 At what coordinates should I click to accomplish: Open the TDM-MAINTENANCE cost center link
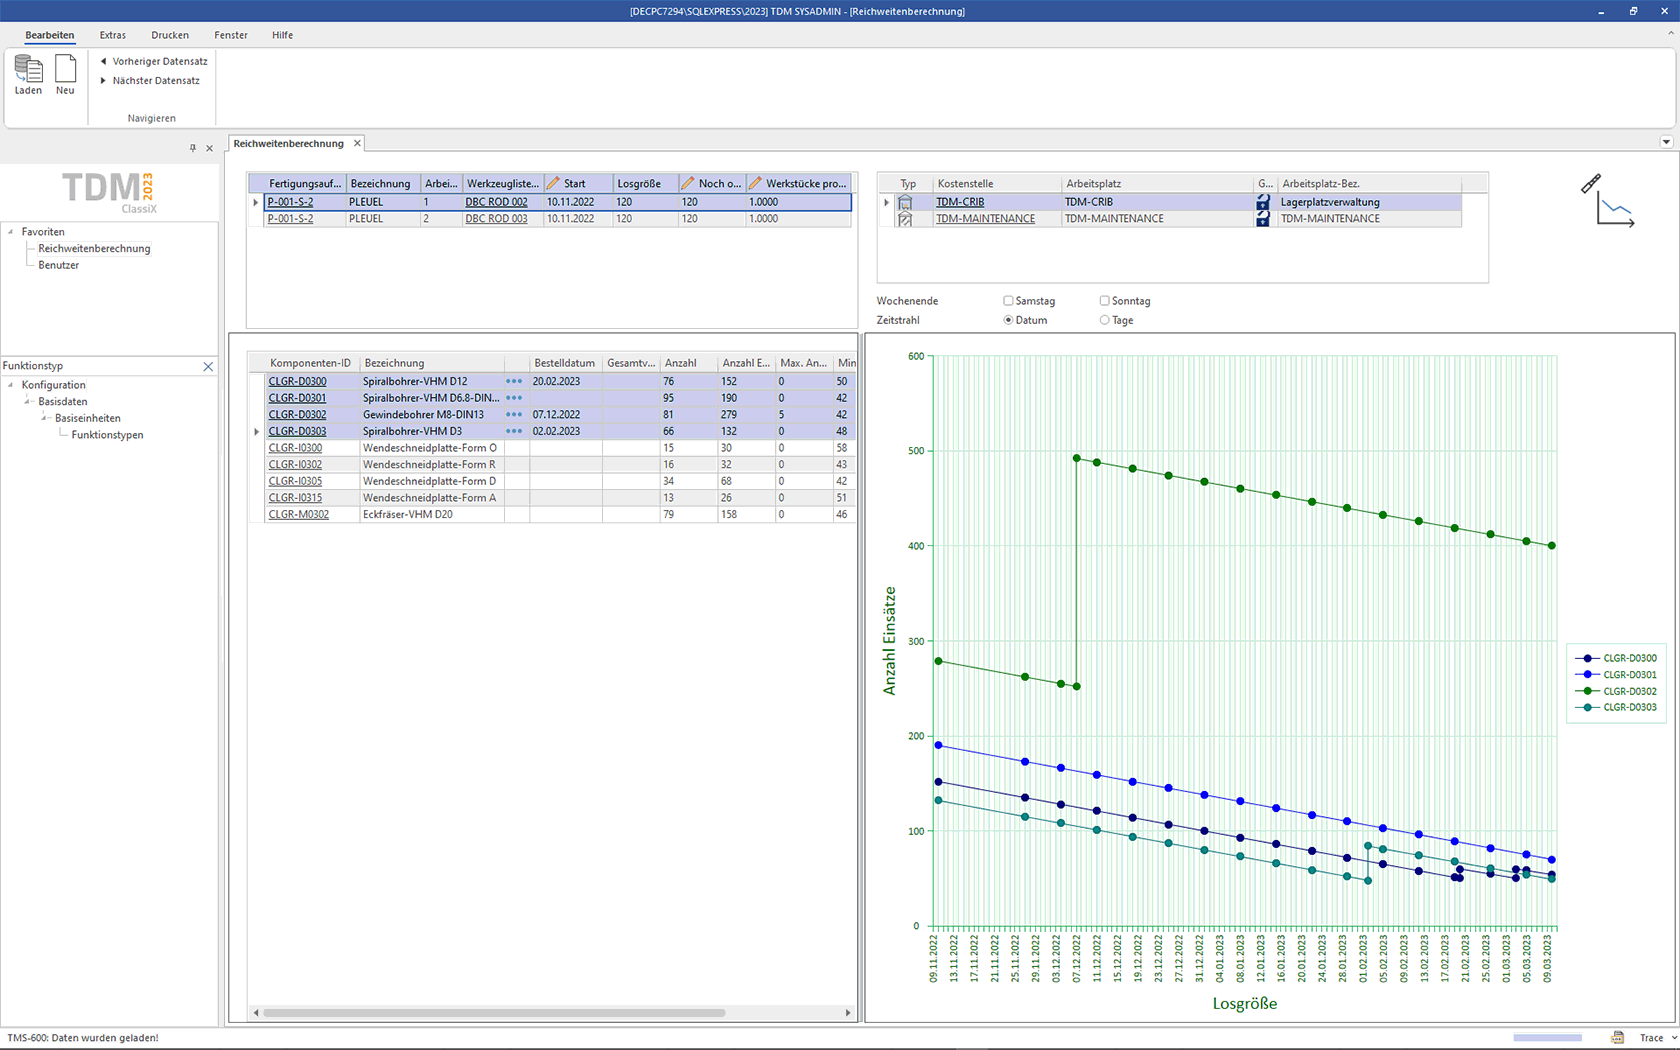pos(985,219)
